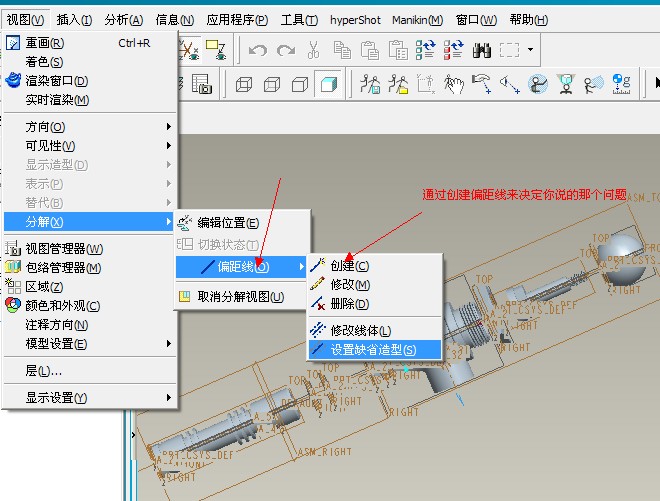
Task: Choose 重画(R) redraw entry
Action: click(x=90, y=43)
